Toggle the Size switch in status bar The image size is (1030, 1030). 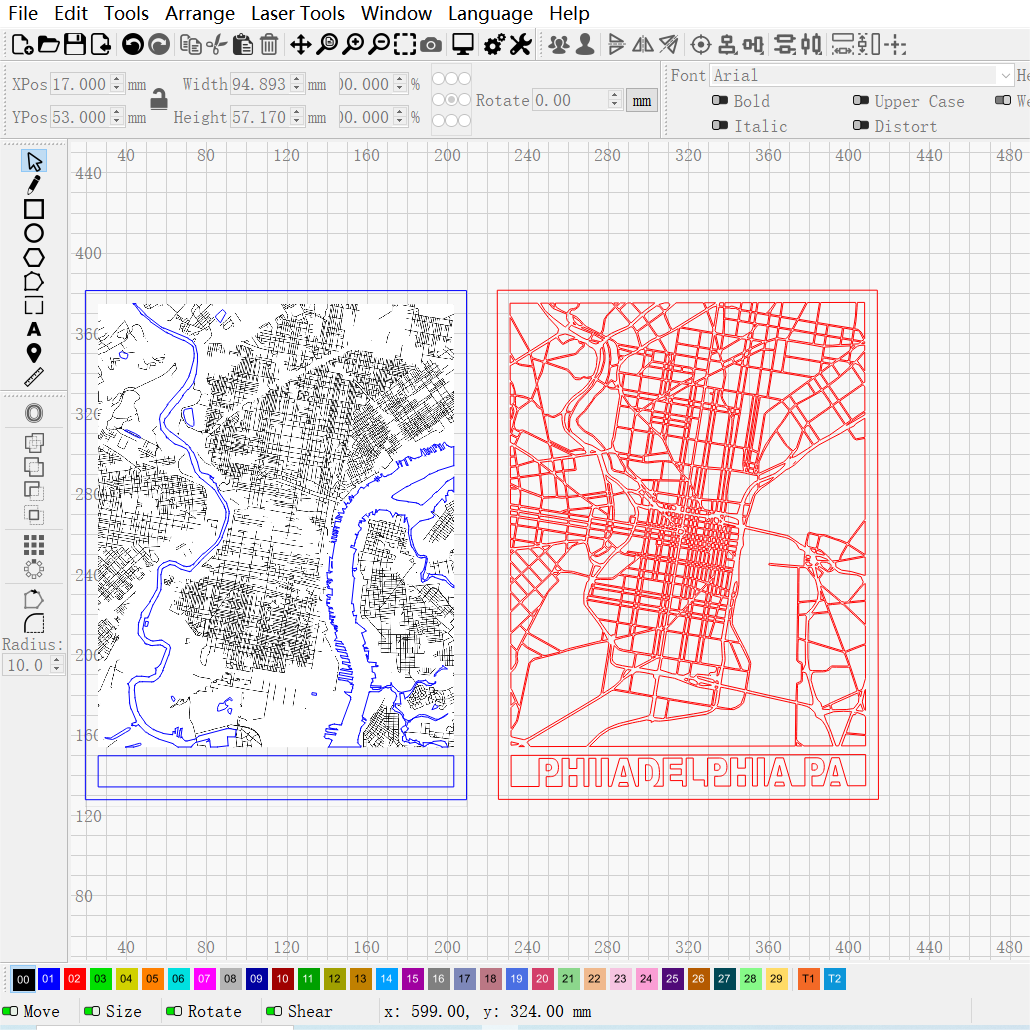coord(93,1011)
